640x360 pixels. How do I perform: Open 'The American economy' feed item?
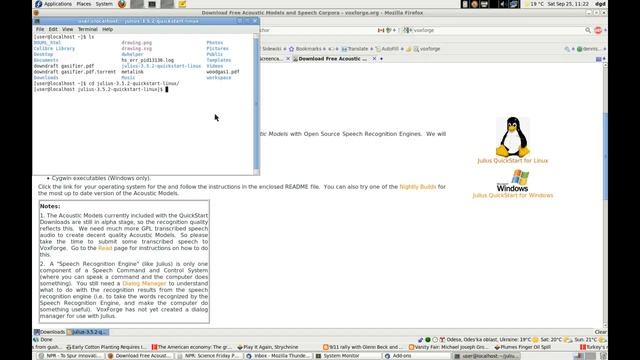coord(192,347)
